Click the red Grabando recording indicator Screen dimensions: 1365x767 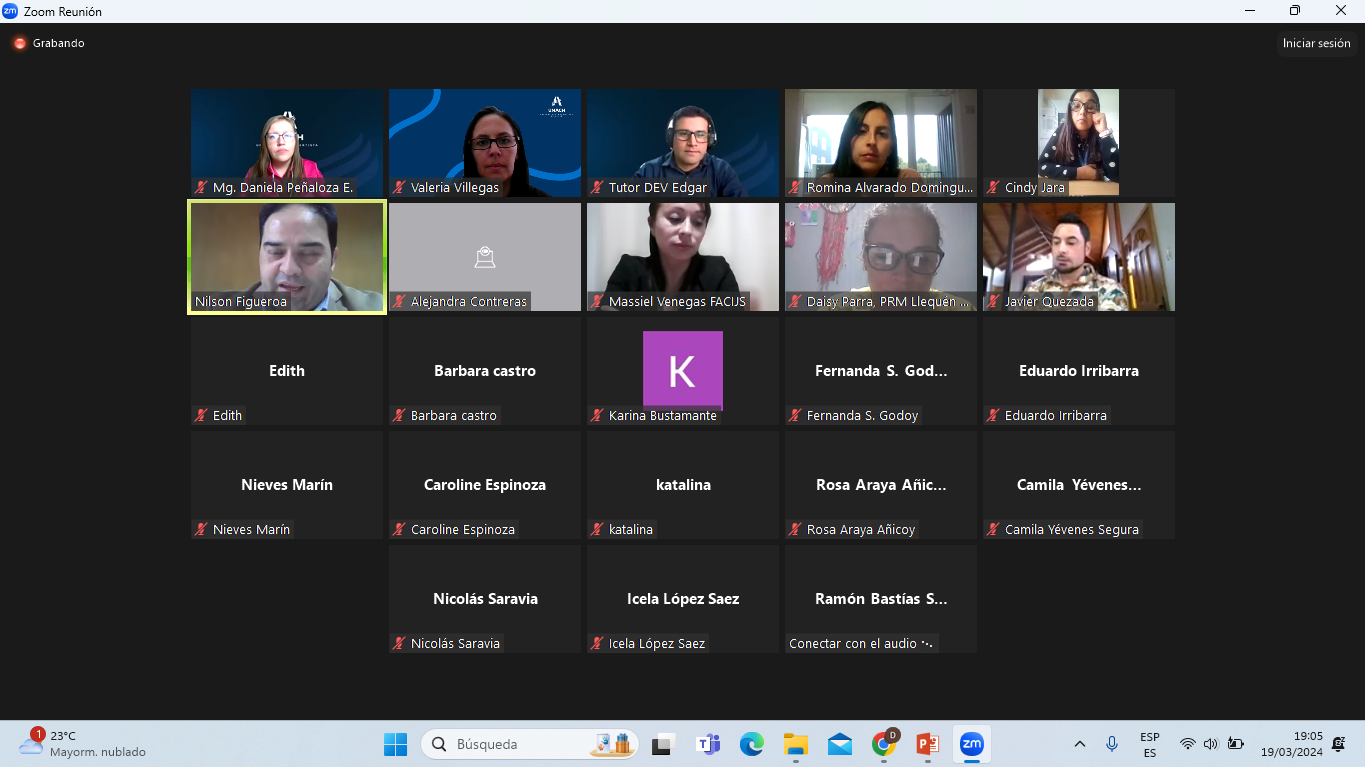[20, 43]
